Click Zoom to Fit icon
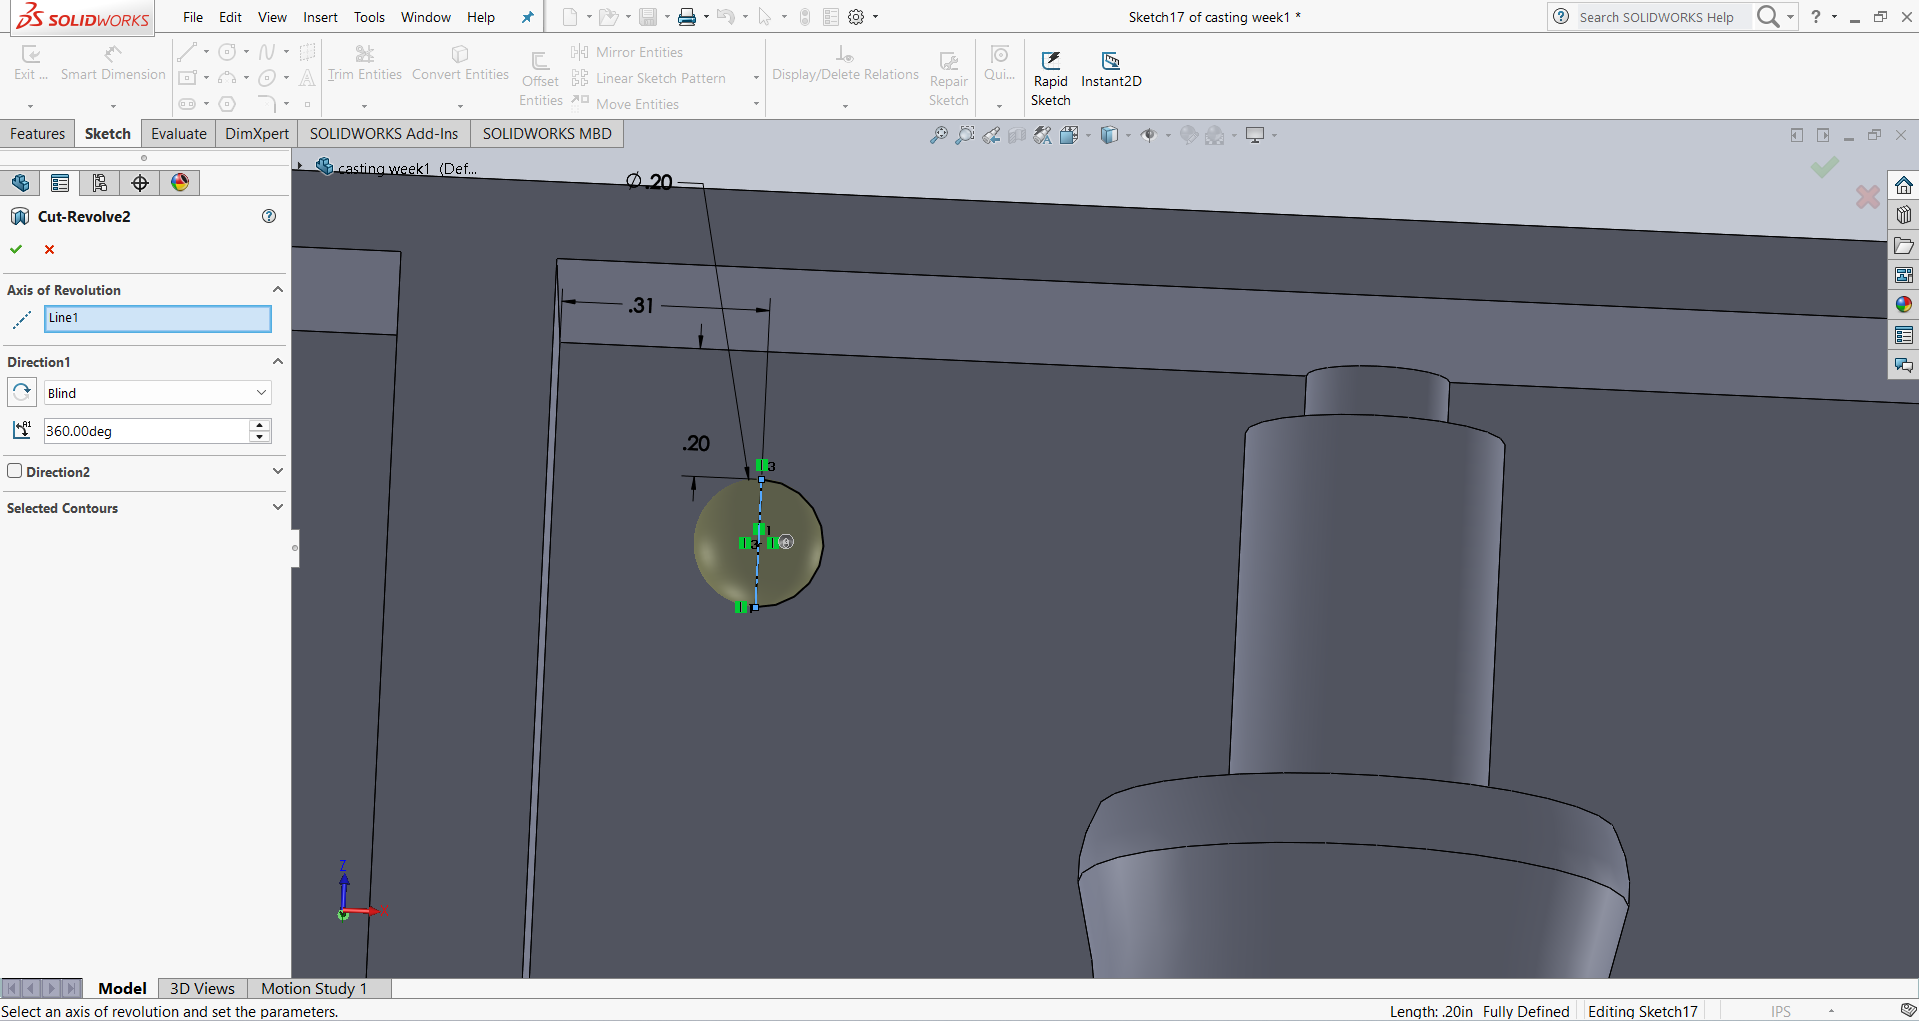 [x=938, y=135]
